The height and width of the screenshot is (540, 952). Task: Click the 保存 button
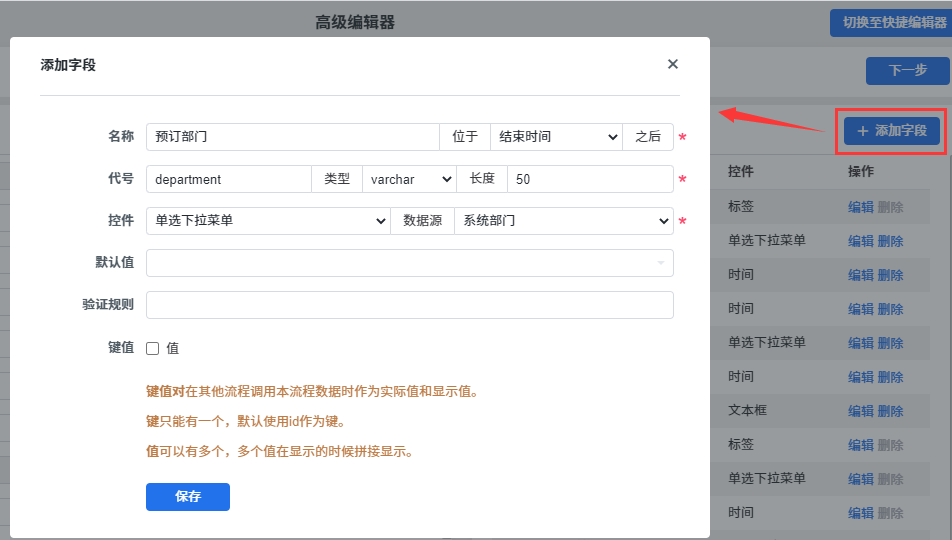[x=188, y=497]
